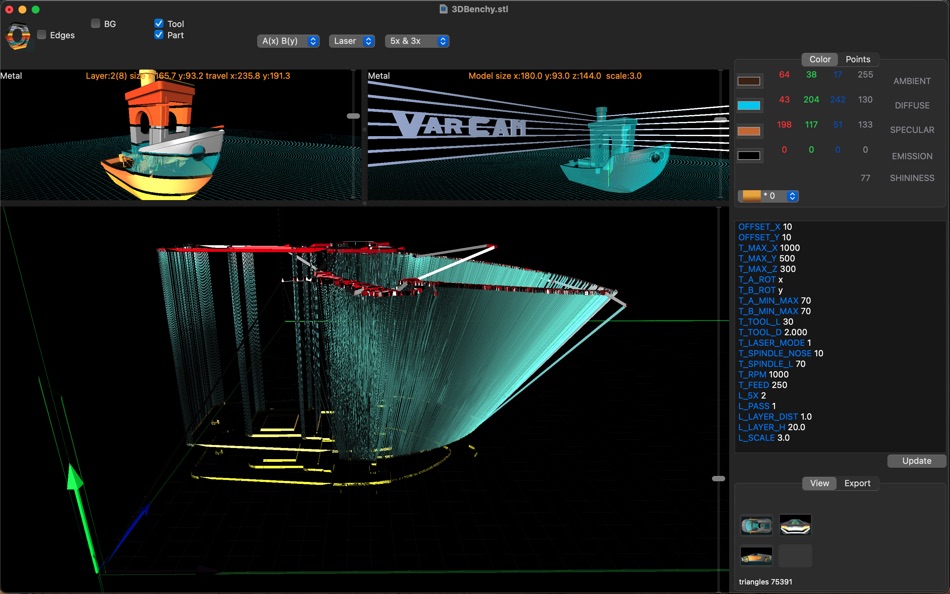Click the specular red value 198

pyautogui.click(x=784, y=124)
